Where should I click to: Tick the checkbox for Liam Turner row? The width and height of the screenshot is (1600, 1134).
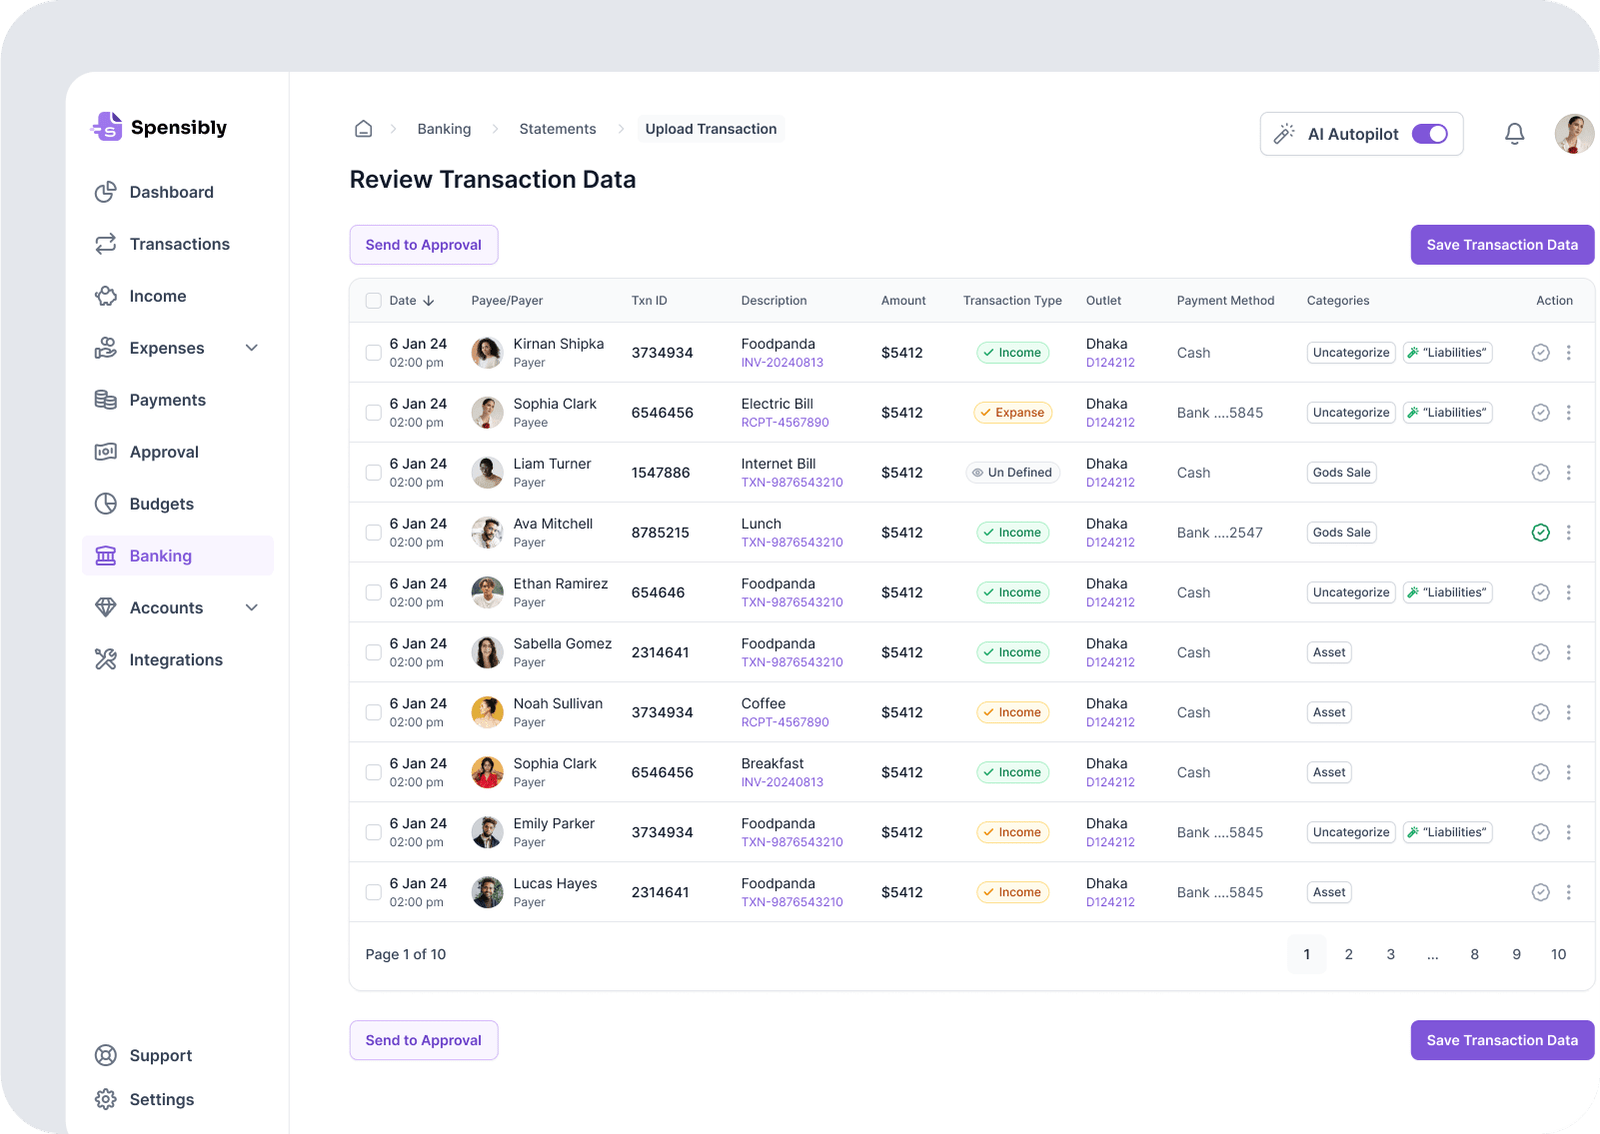(x=373, y=473)
